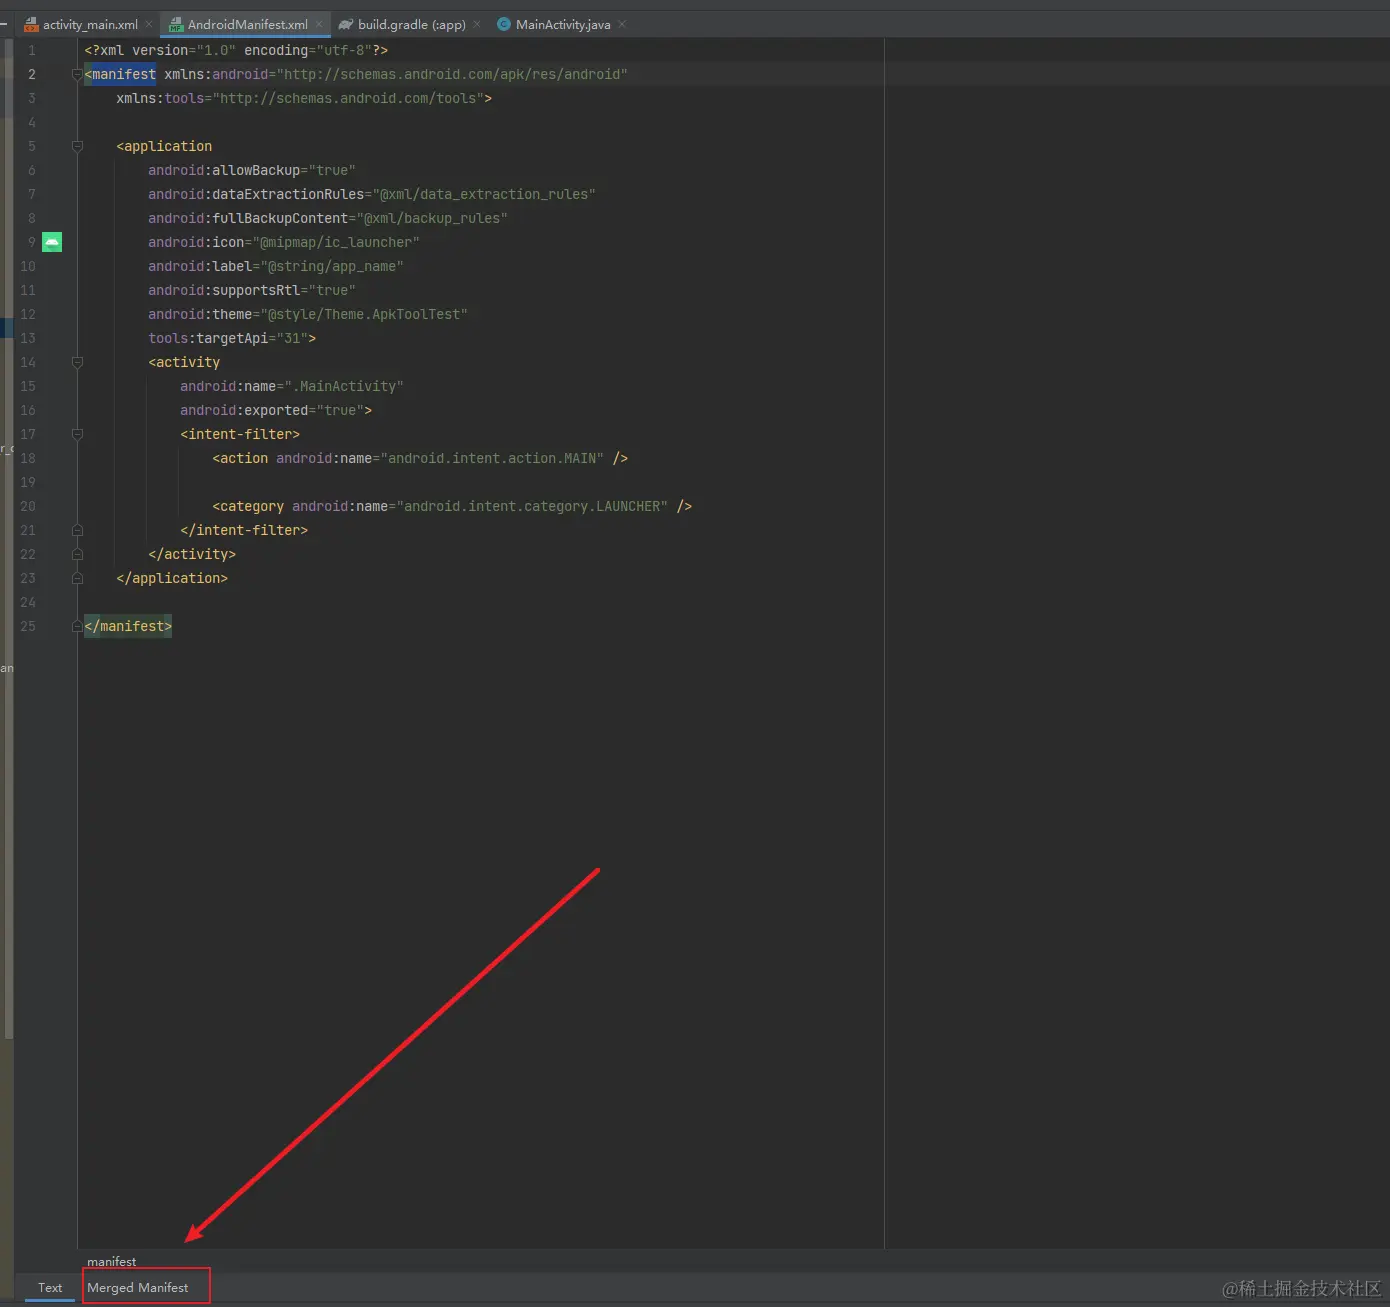Click the android:dataExtractionRules attribute line
Image resolution: width=1390 pixels, height=1307 pixels.
[372, 194]
